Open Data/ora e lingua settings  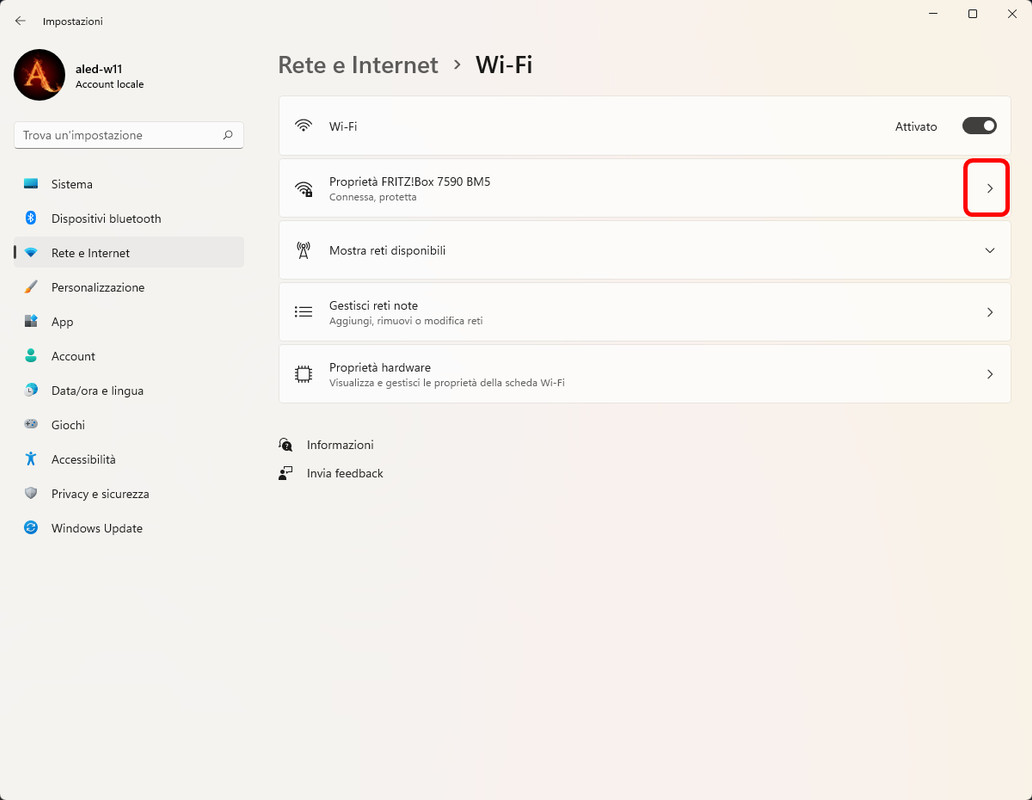click(97, 391)
